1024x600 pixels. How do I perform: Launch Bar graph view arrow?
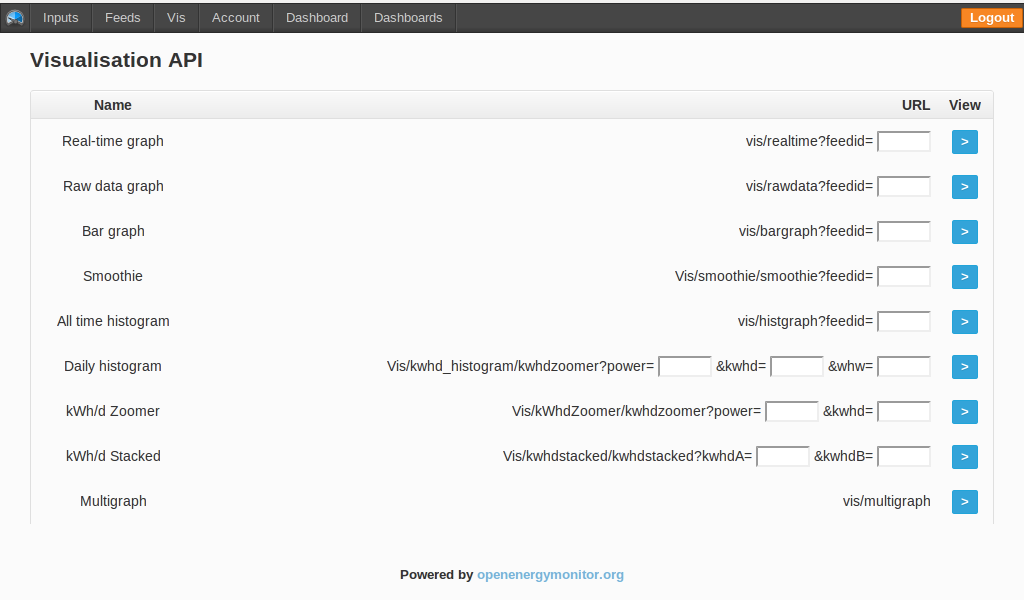click(x=964, y=232)
